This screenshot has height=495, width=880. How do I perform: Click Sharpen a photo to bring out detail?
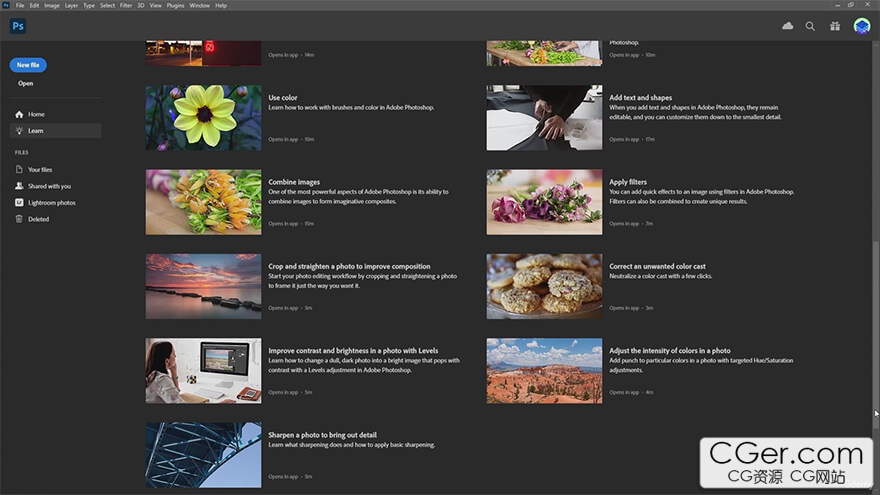(322, 435)
